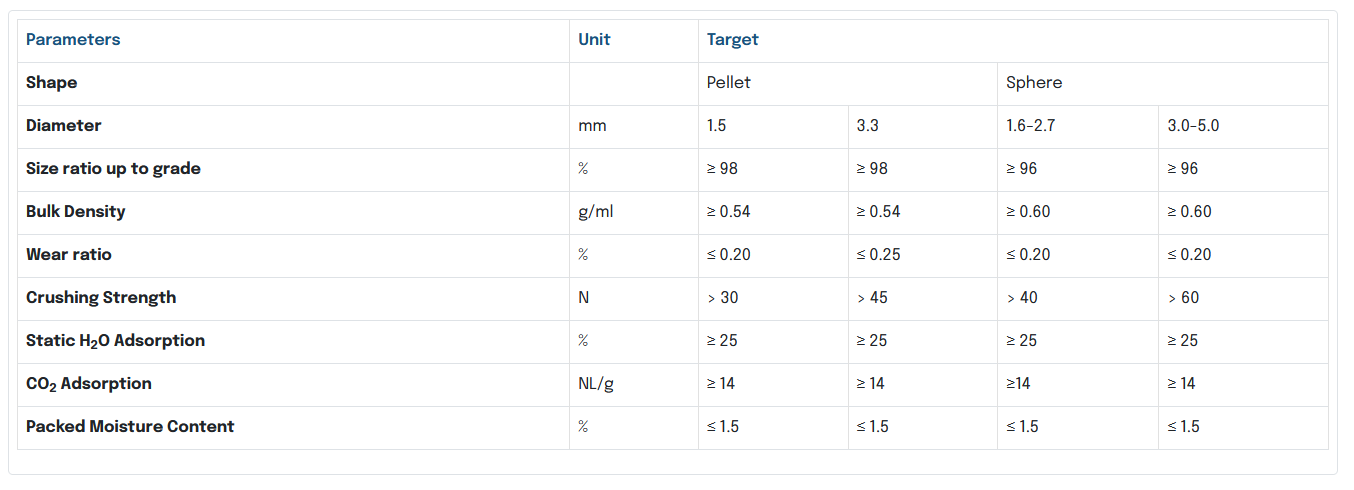The height and width of the screenshot is (490, 1354).
Task: Select the Pellet shape cell
Action: click(729, 83)
